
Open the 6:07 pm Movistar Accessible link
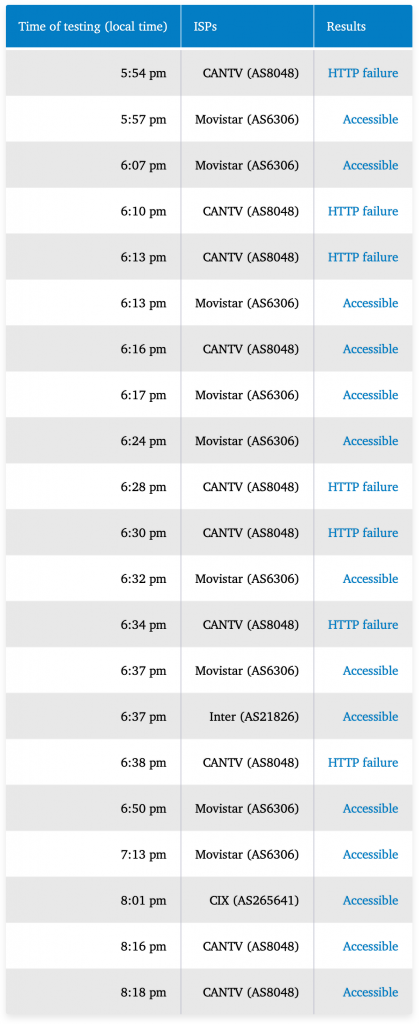point(370,165)
